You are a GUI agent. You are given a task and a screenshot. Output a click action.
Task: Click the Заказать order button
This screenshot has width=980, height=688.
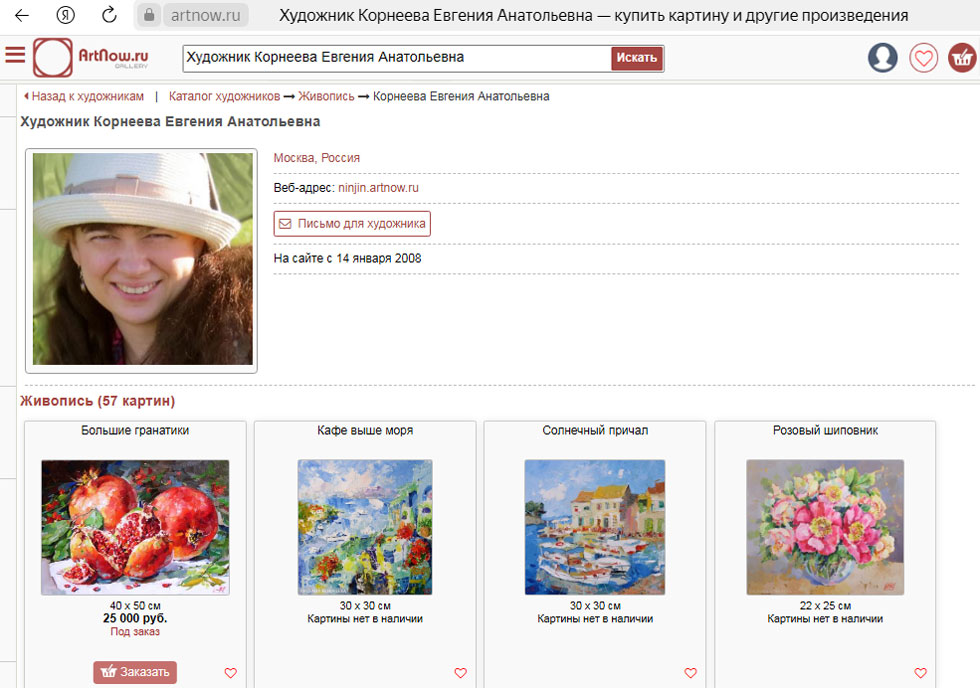tap(135, 672)
